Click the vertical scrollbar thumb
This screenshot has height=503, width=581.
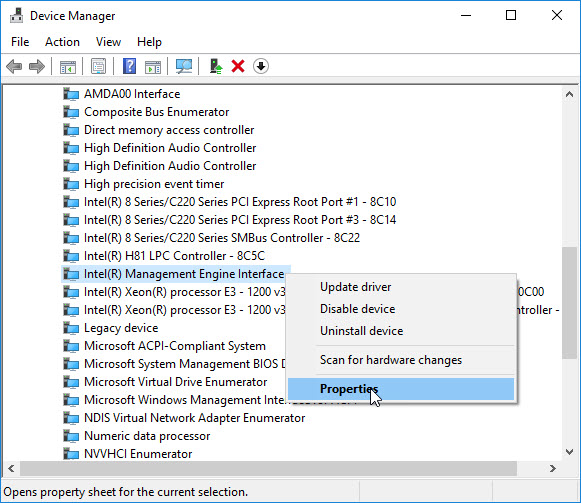pyautogui.click(x=570, y=303)
